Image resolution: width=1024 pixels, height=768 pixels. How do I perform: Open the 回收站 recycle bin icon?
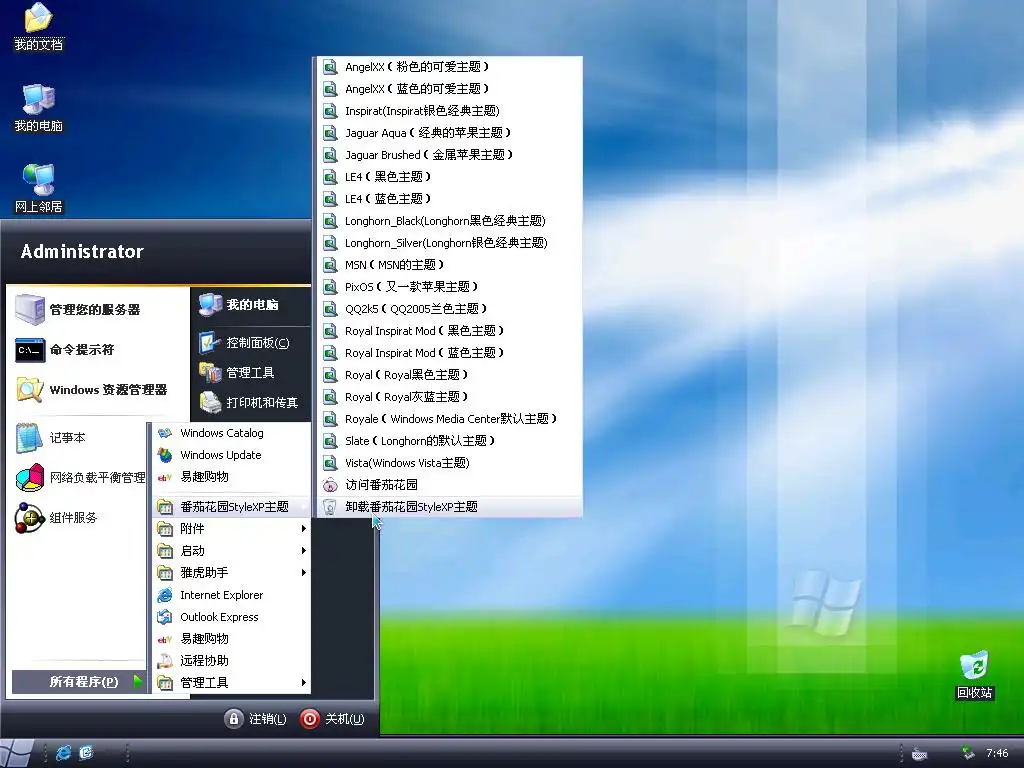coord(974,675)
